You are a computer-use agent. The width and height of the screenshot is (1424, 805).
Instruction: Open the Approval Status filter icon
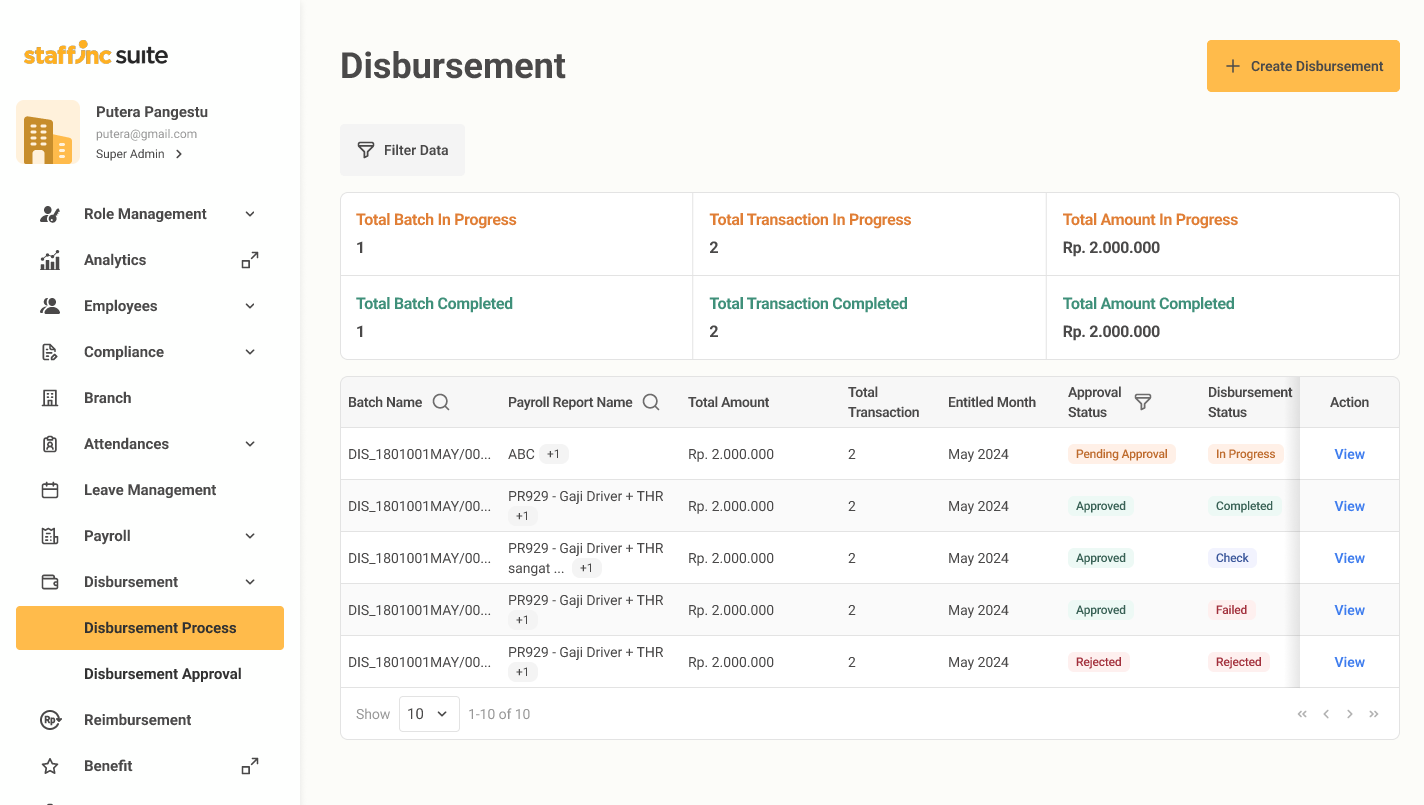[x=1143, y=402]
